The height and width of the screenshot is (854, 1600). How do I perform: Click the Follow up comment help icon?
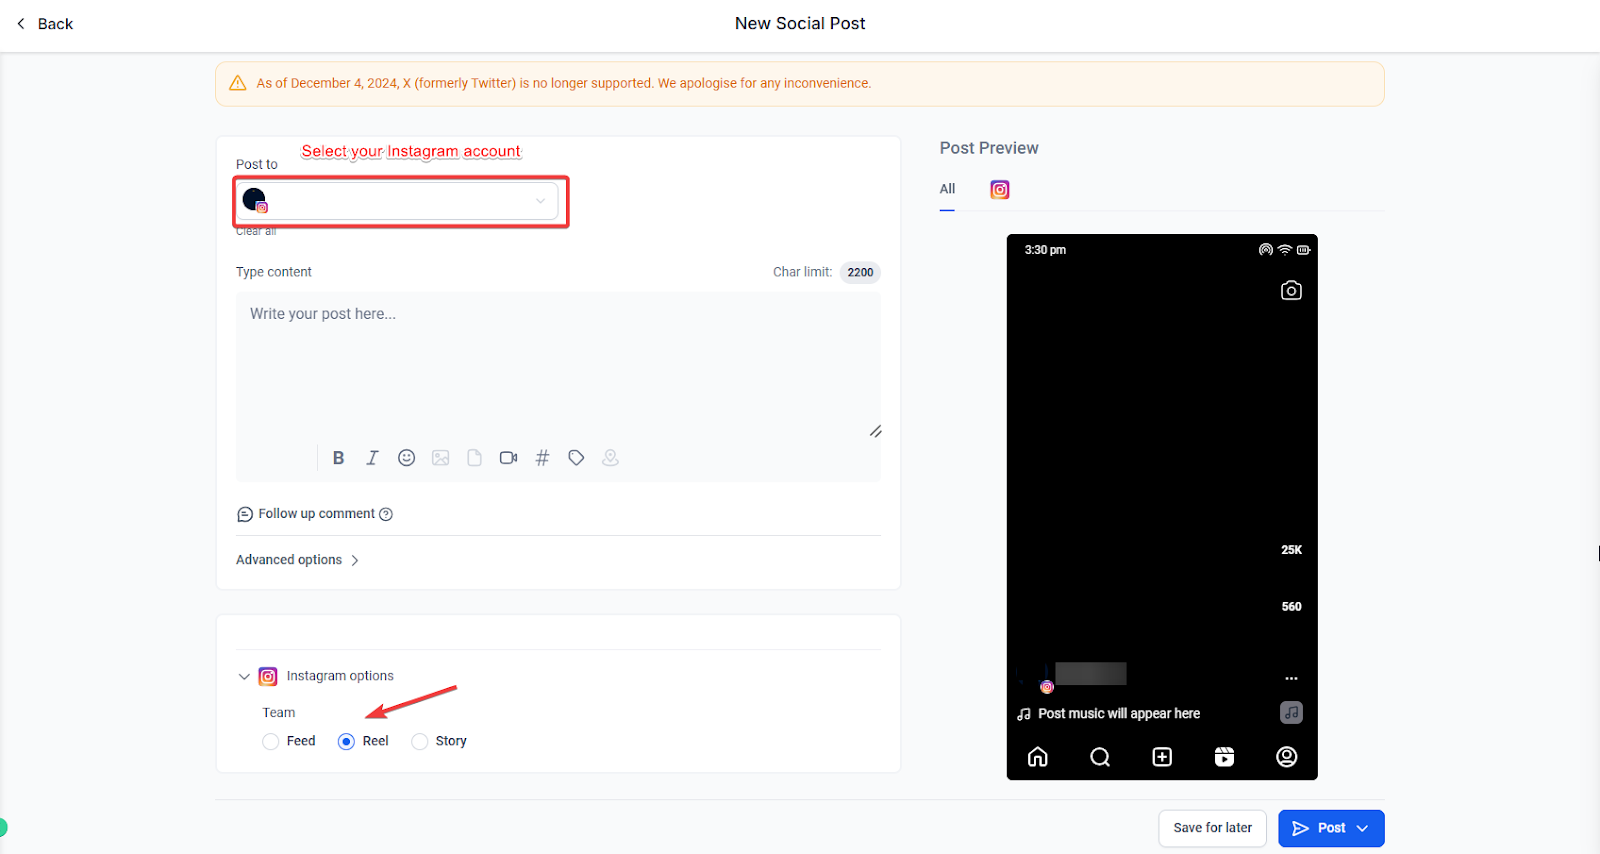tap(386, 514)
